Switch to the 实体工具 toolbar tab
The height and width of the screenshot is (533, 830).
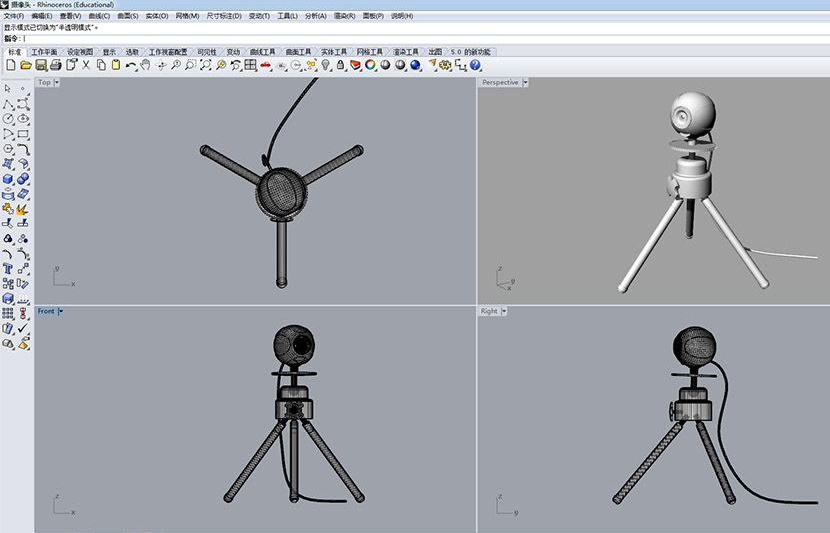pyautogui.click(x=333, y=51)
